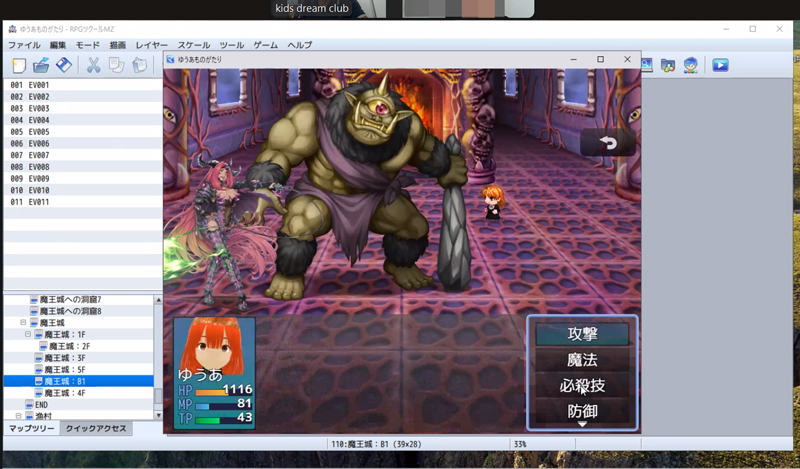Select map 魔王城：3F in tree
Image resolution: width=800 pixels, height=469 pixels.
(x=65, y=358)
